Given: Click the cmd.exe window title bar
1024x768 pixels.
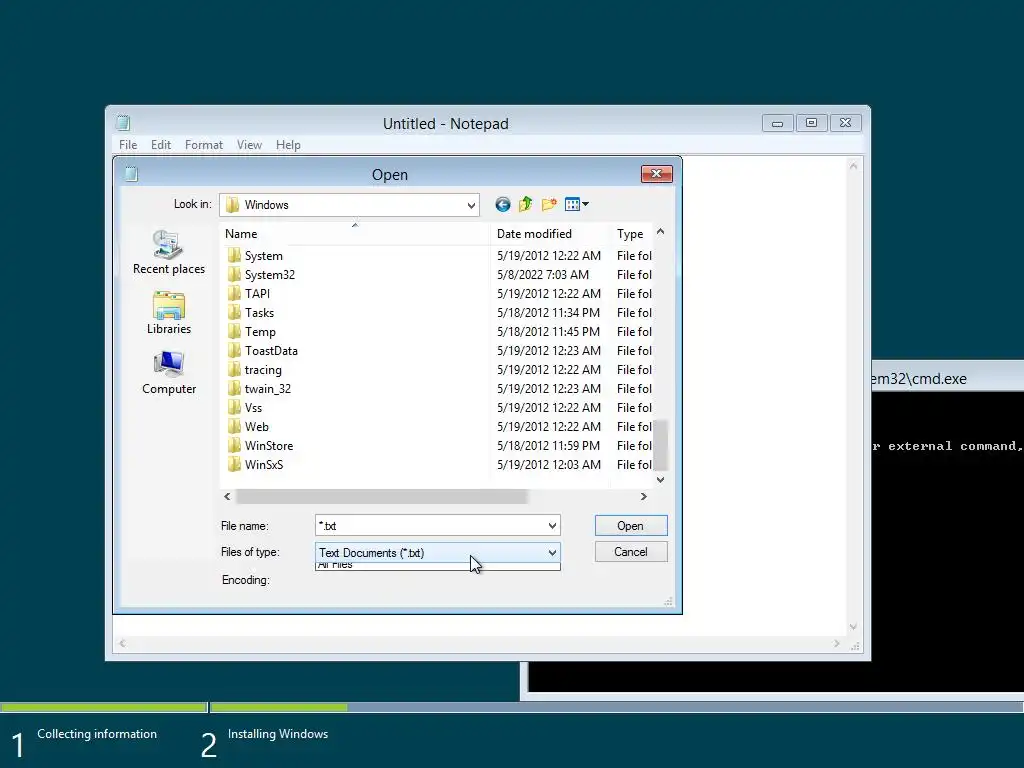Looking at the screenshot, I should click(948, 378).
